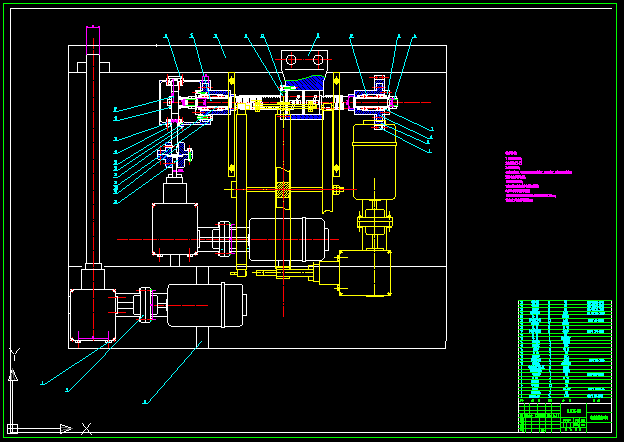Screen dimensions: 624x442
Task: Click the UCS Y-axis arrowhead
Action: click(x=12, y=376)
